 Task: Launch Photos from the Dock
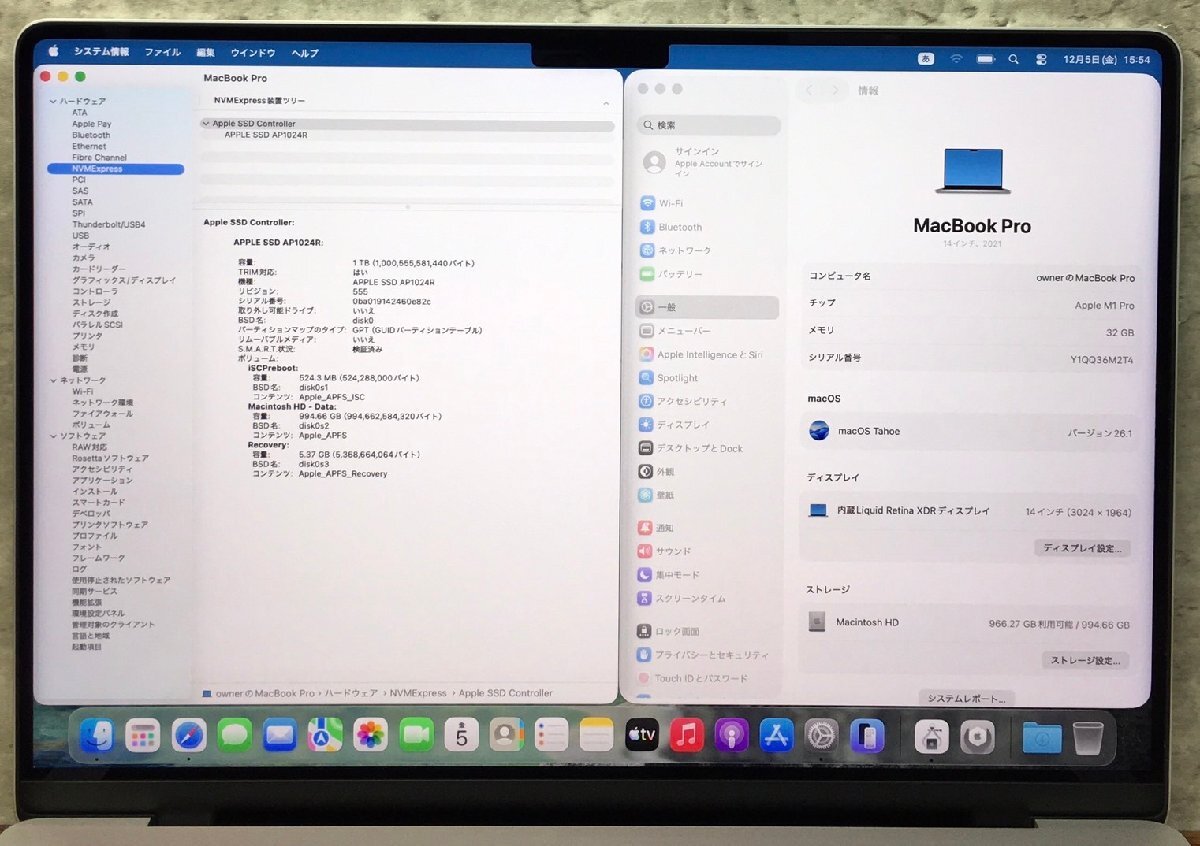(371, 736)
